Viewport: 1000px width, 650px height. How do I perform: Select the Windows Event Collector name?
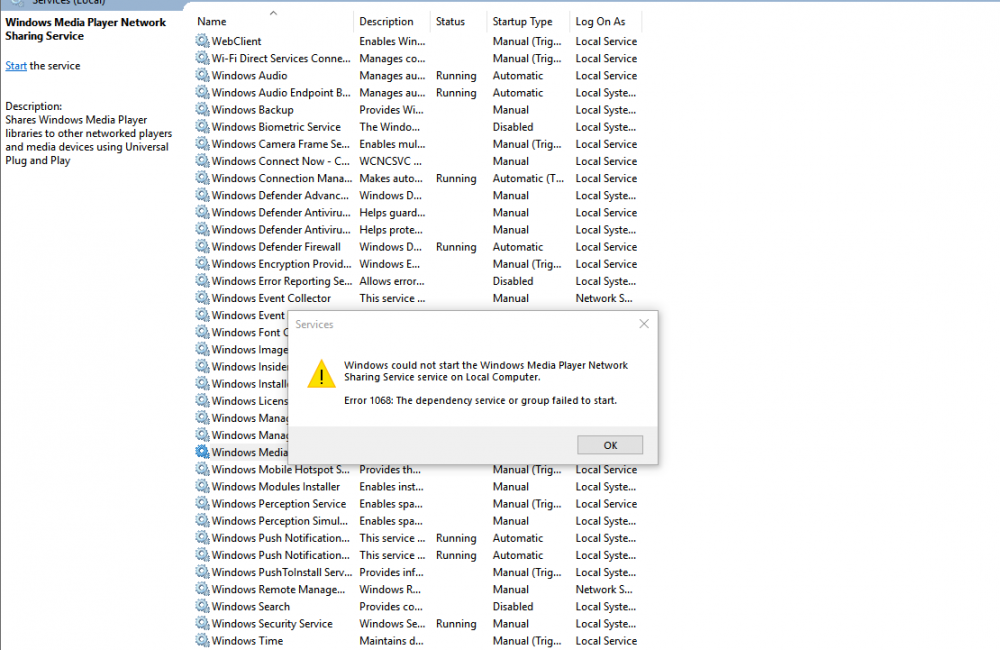pos(271,299)
